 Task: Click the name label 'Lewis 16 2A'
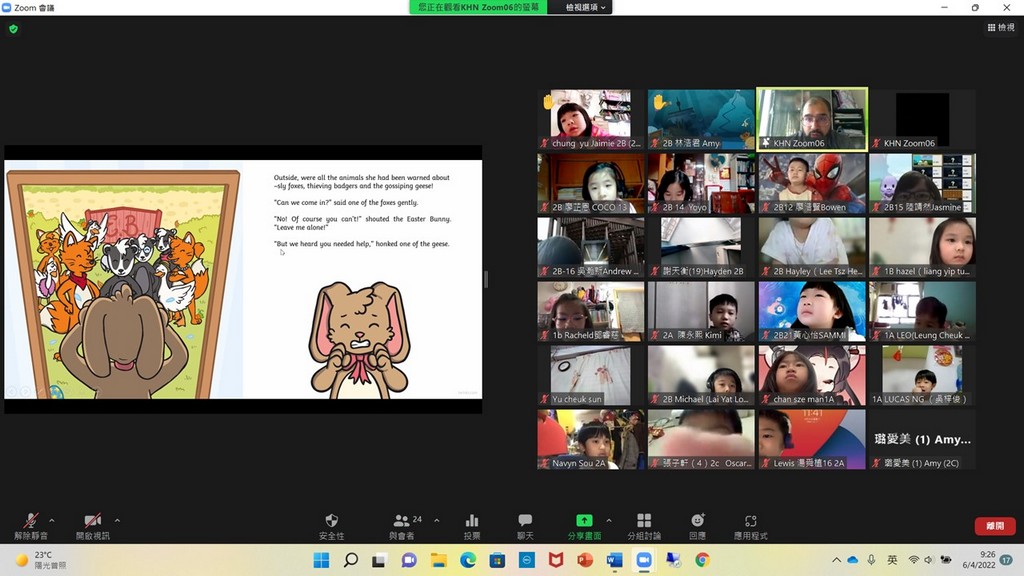(808, 463)
